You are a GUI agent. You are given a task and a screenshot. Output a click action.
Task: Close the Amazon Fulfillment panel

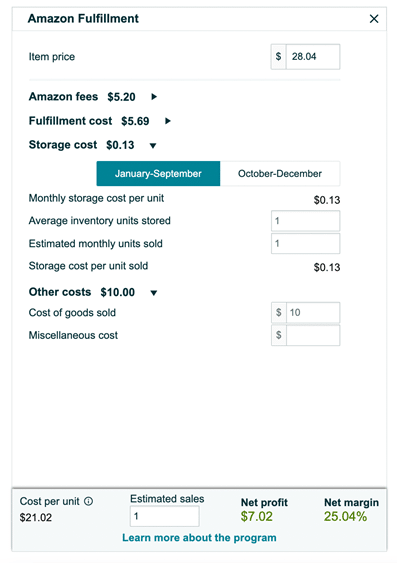point(374,19)
